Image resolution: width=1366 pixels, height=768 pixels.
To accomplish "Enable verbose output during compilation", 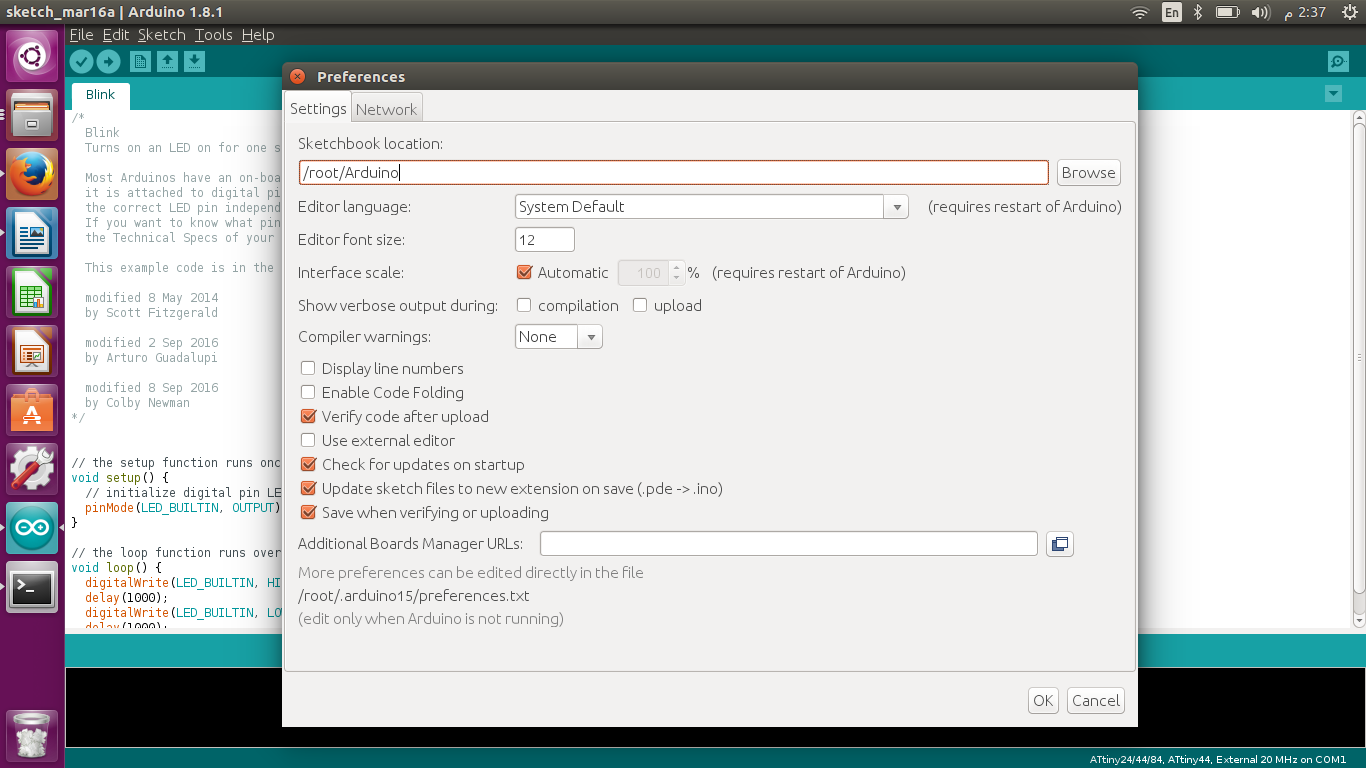I will [524, 305].
